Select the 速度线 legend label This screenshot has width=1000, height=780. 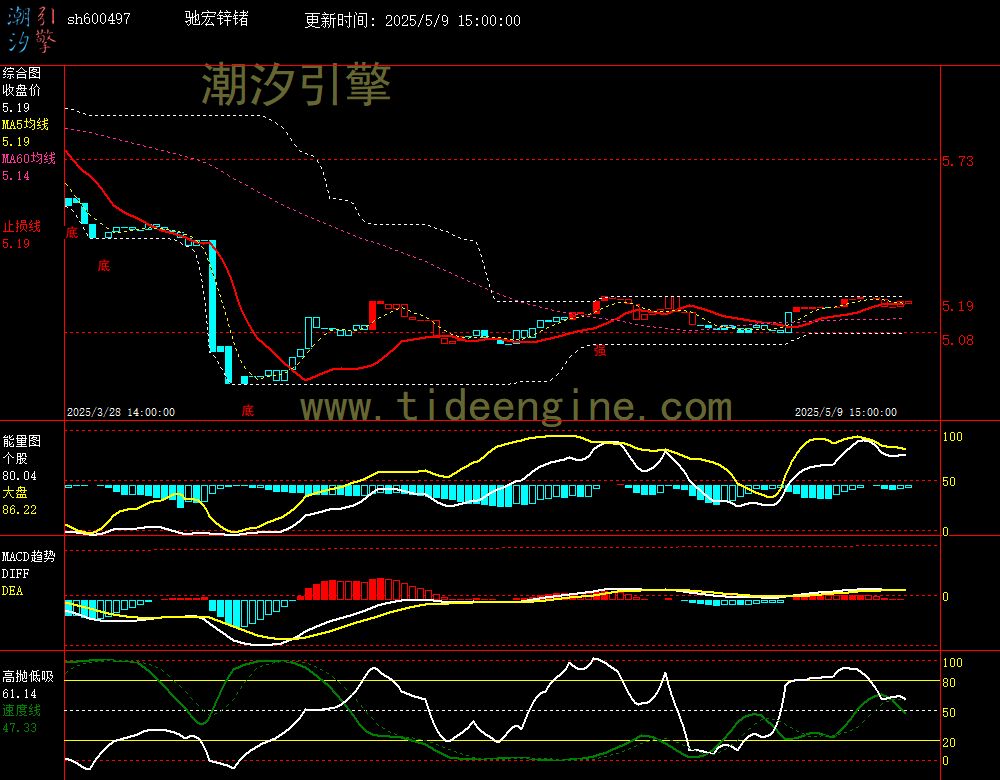pyautogui.click(x=21, y=710)
